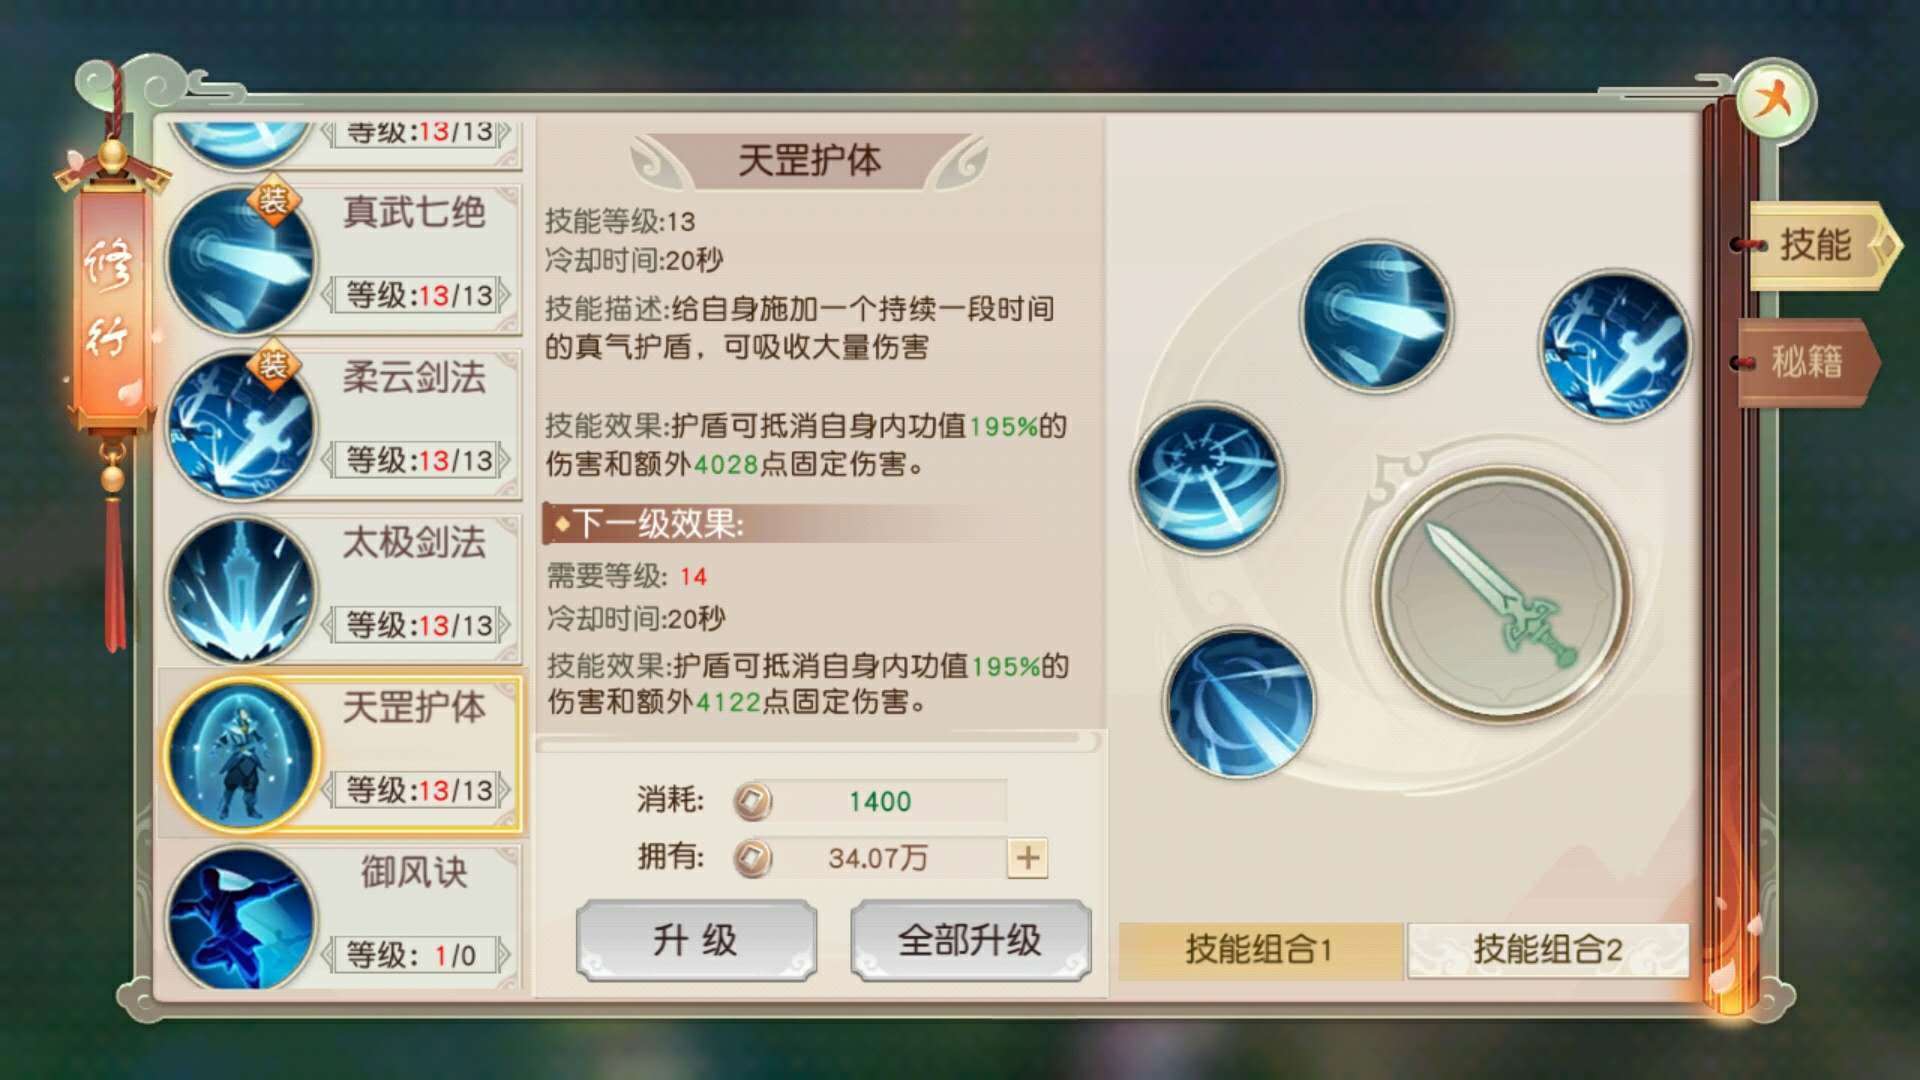
Task: Select the 真武七绝 skill icon in list
Action: pos(240,261)
